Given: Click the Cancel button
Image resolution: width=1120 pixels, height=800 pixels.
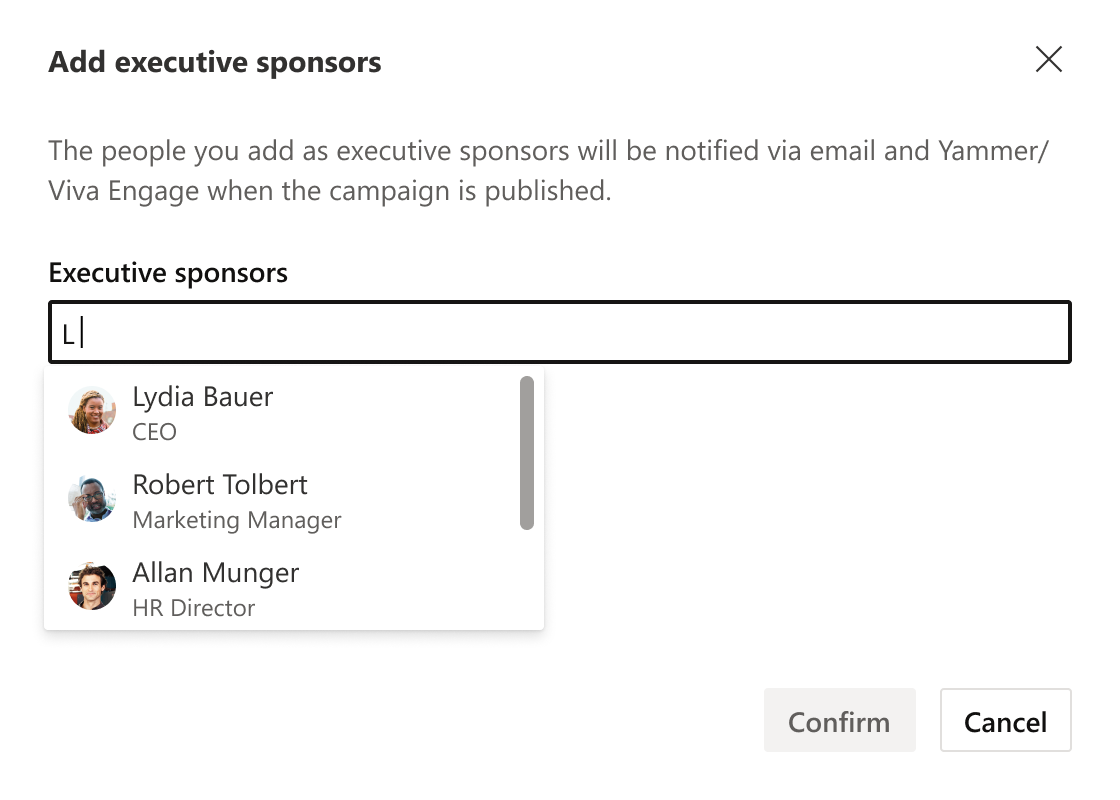Looking at the screenshot, I should click(1005, 720).
